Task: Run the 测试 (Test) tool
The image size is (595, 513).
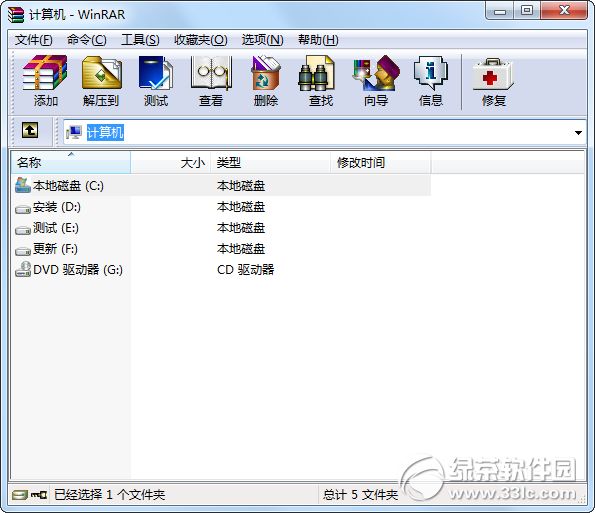Action: click(156, 80)
